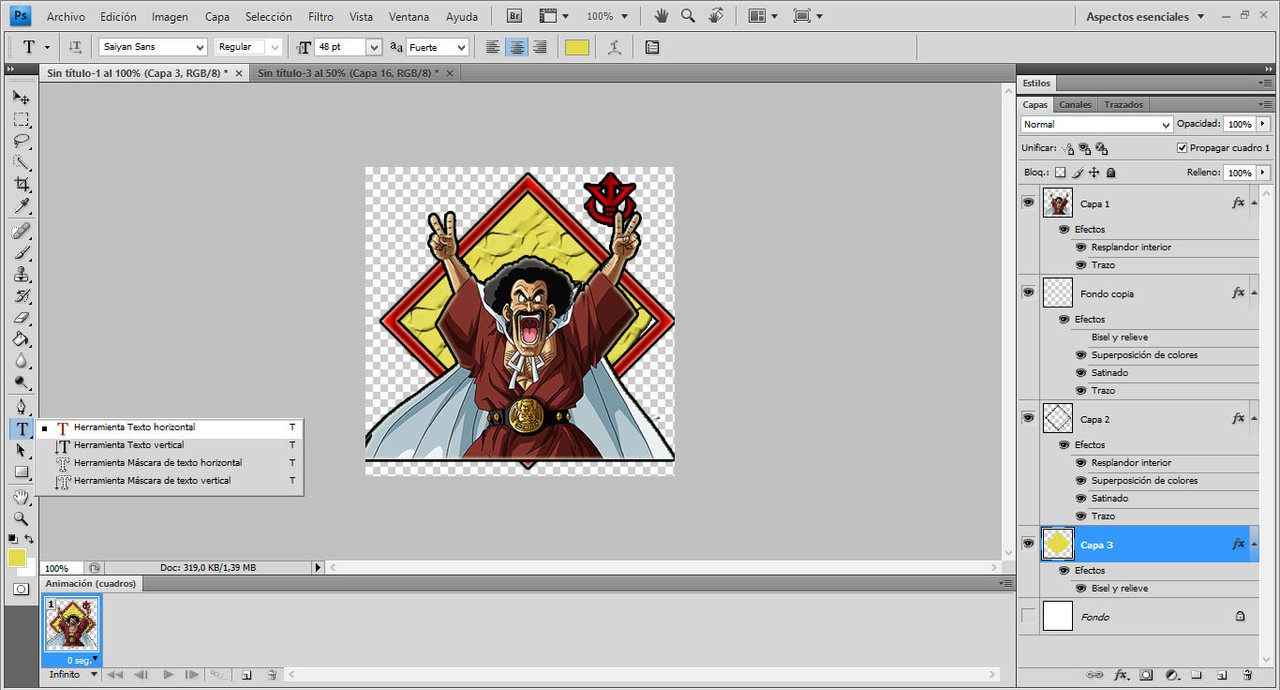Select the Crop tool
The height and width of the screenshot is (690, 1280).
pyautogui.click(x=21, y=185)
